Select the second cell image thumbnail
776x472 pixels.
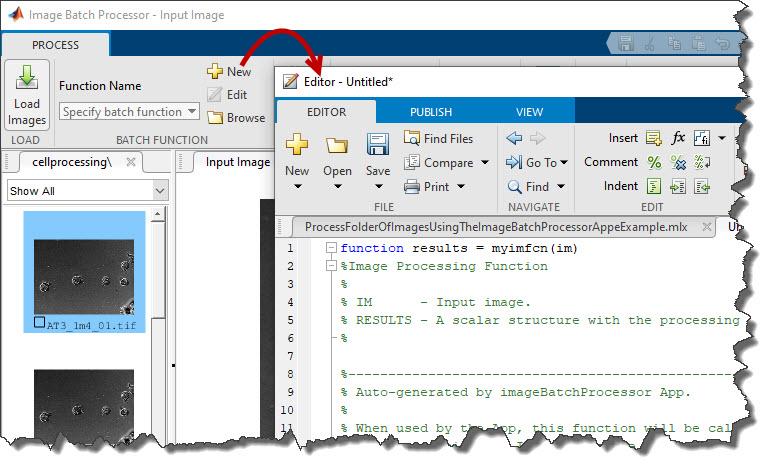click(84, 406)
